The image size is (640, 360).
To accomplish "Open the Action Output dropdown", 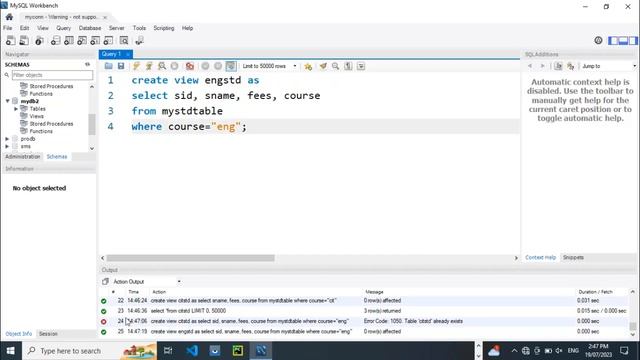I will coord(147,282).
